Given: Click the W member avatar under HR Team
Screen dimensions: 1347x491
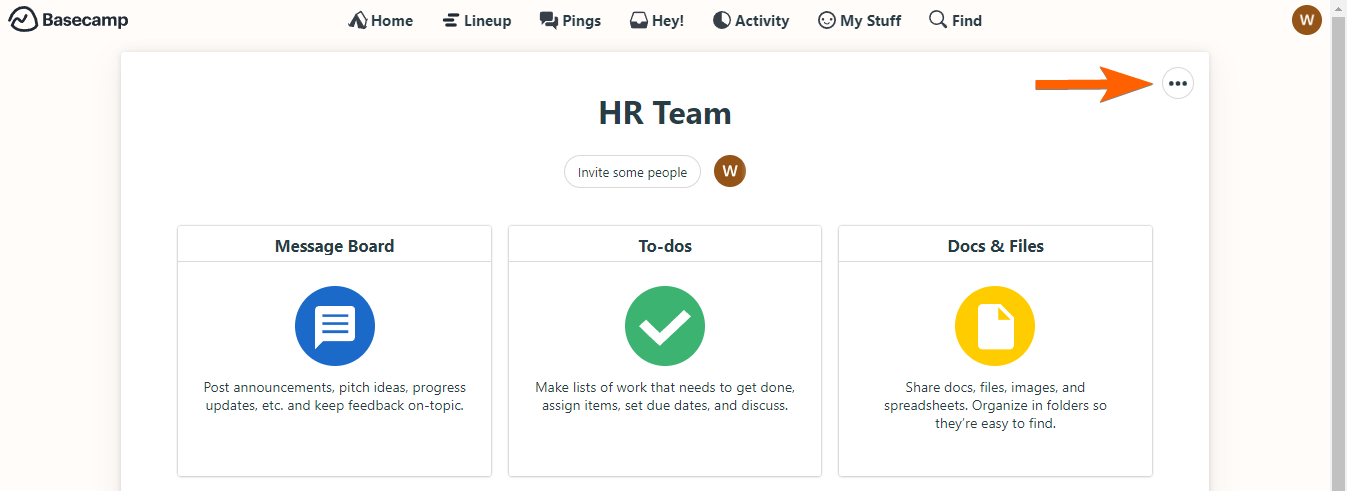Looking at the screenshot, I should click(730, 172).
